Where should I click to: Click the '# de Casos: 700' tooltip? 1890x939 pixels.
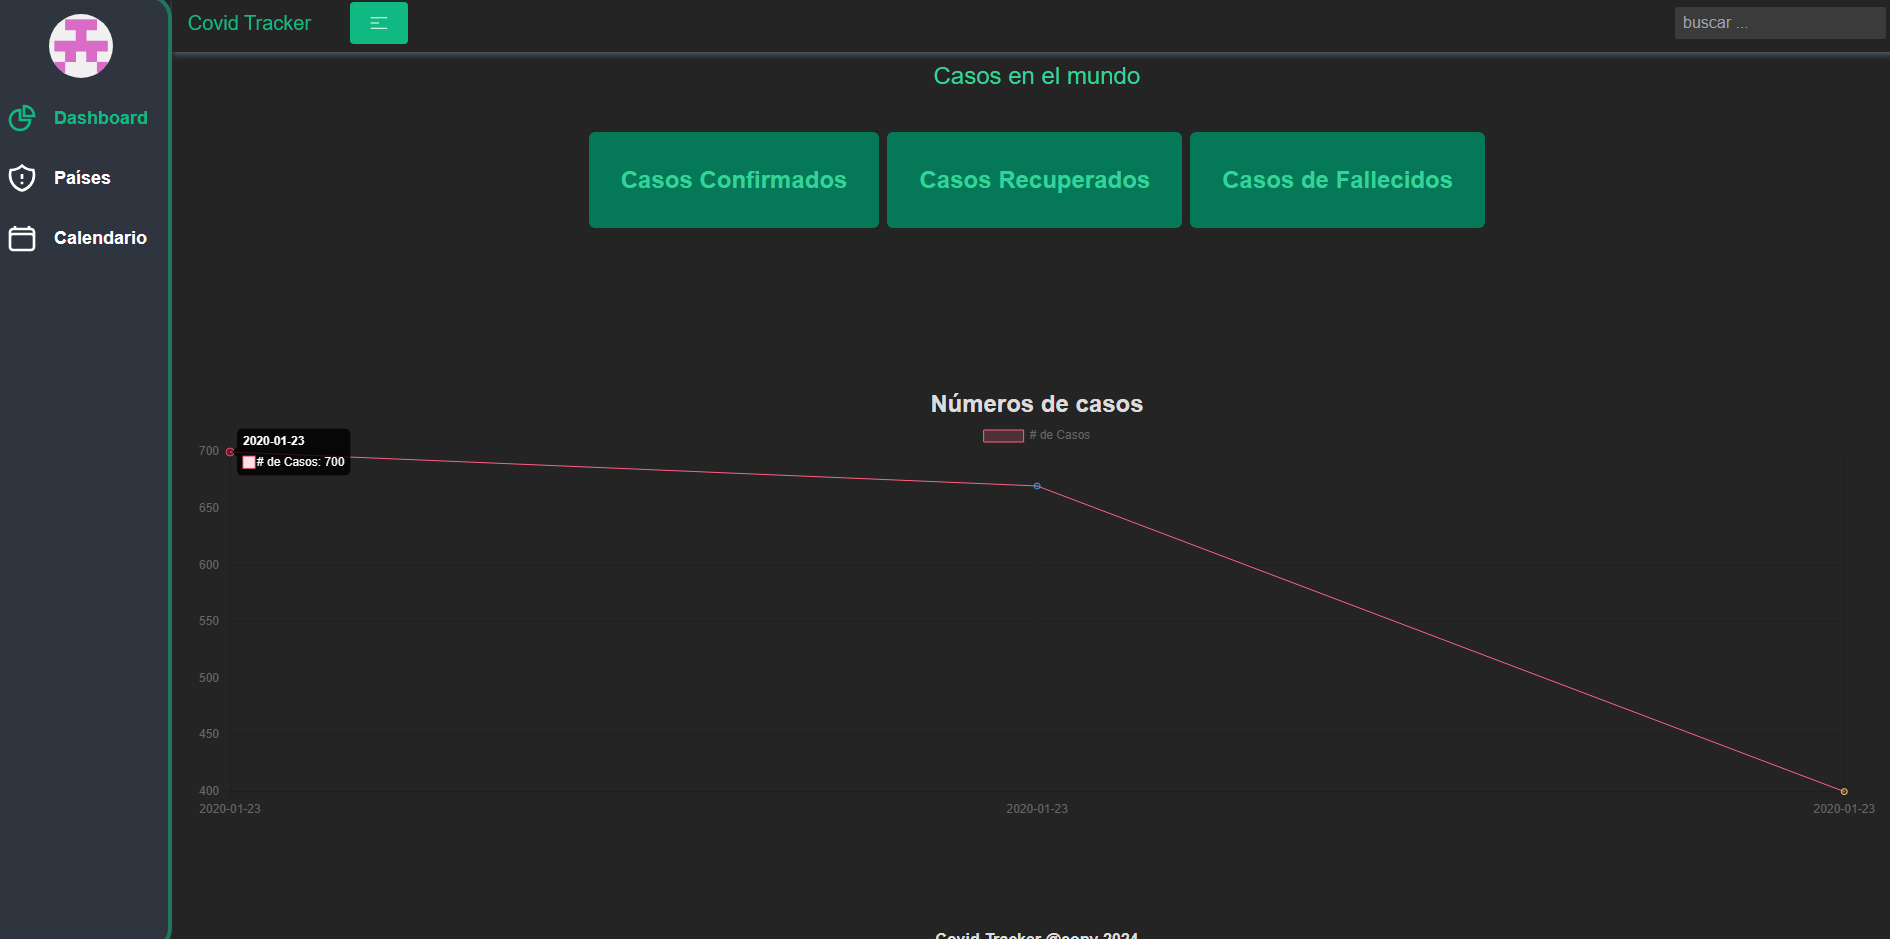tap(294, 452)
